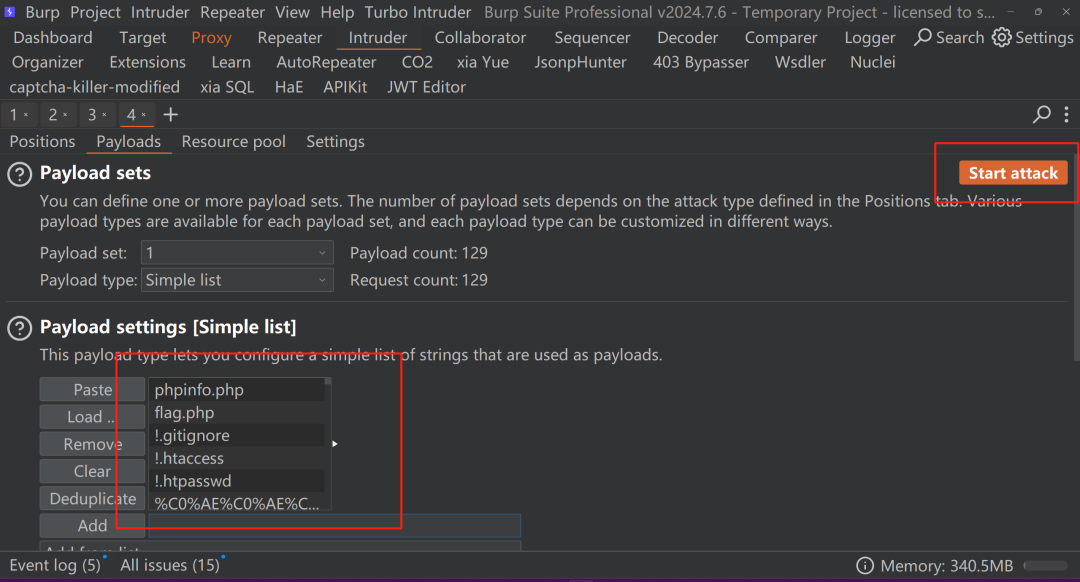The image size is (1080, 582).
Task: Focus the new payload item input field
Action: click(335, 526)
